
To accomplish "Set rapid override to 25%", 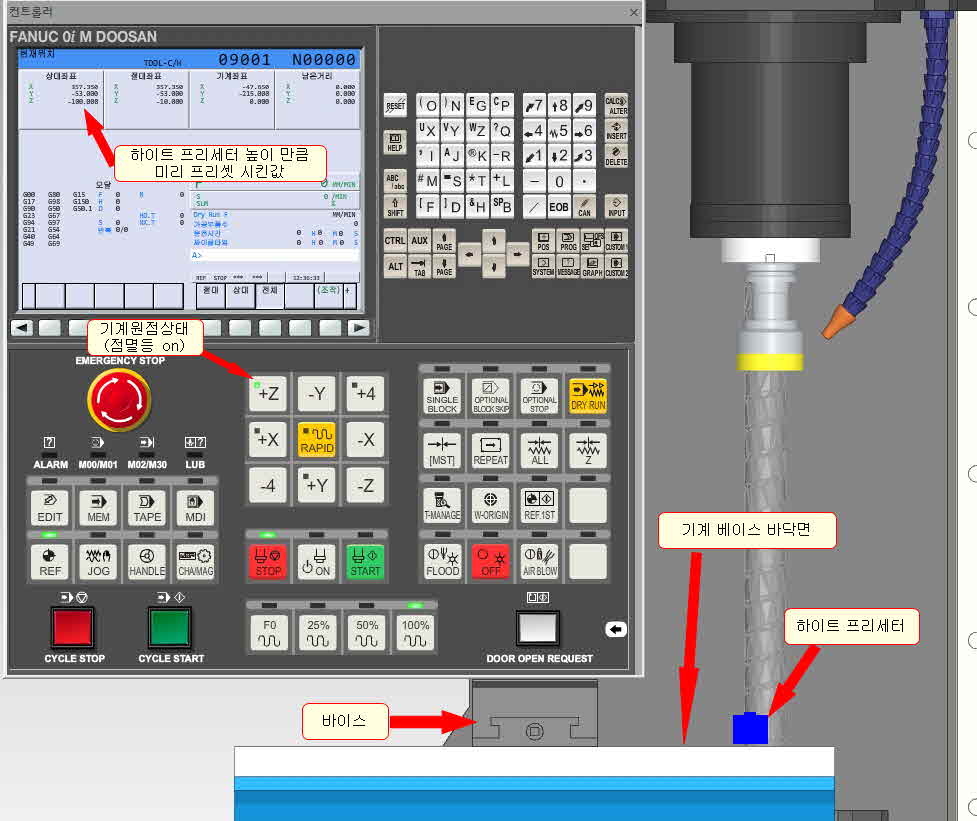I will click(x=318, y=633).
